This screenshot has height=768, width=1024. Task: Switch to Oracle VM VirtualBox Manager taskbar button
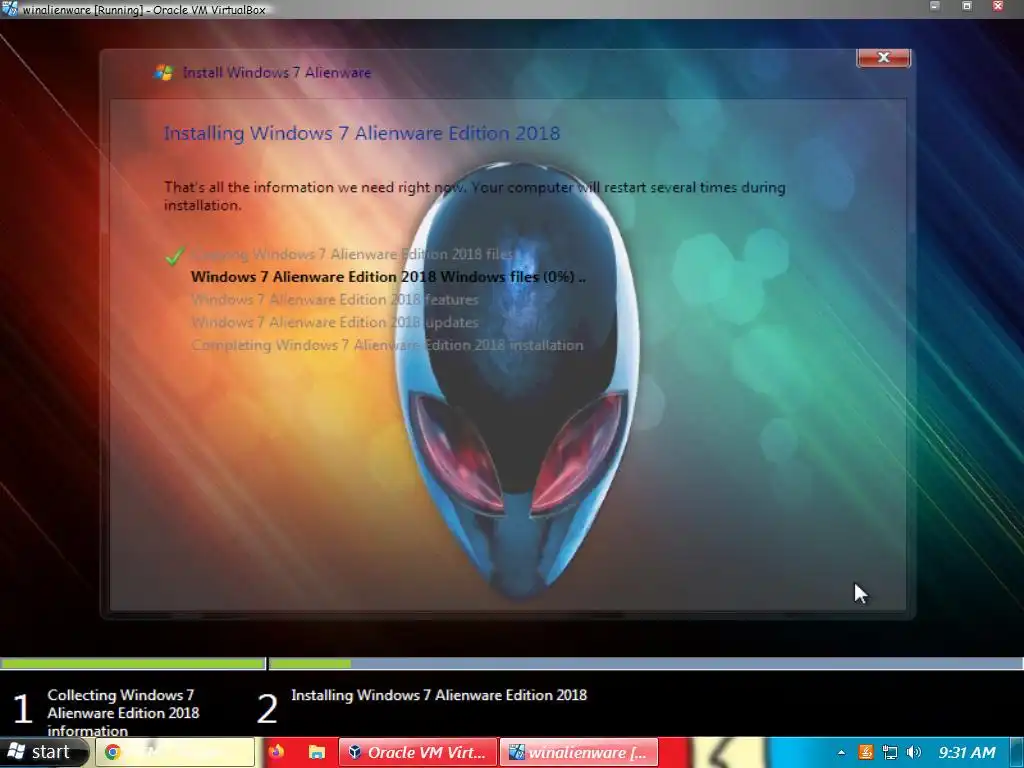tap(418, 752)
